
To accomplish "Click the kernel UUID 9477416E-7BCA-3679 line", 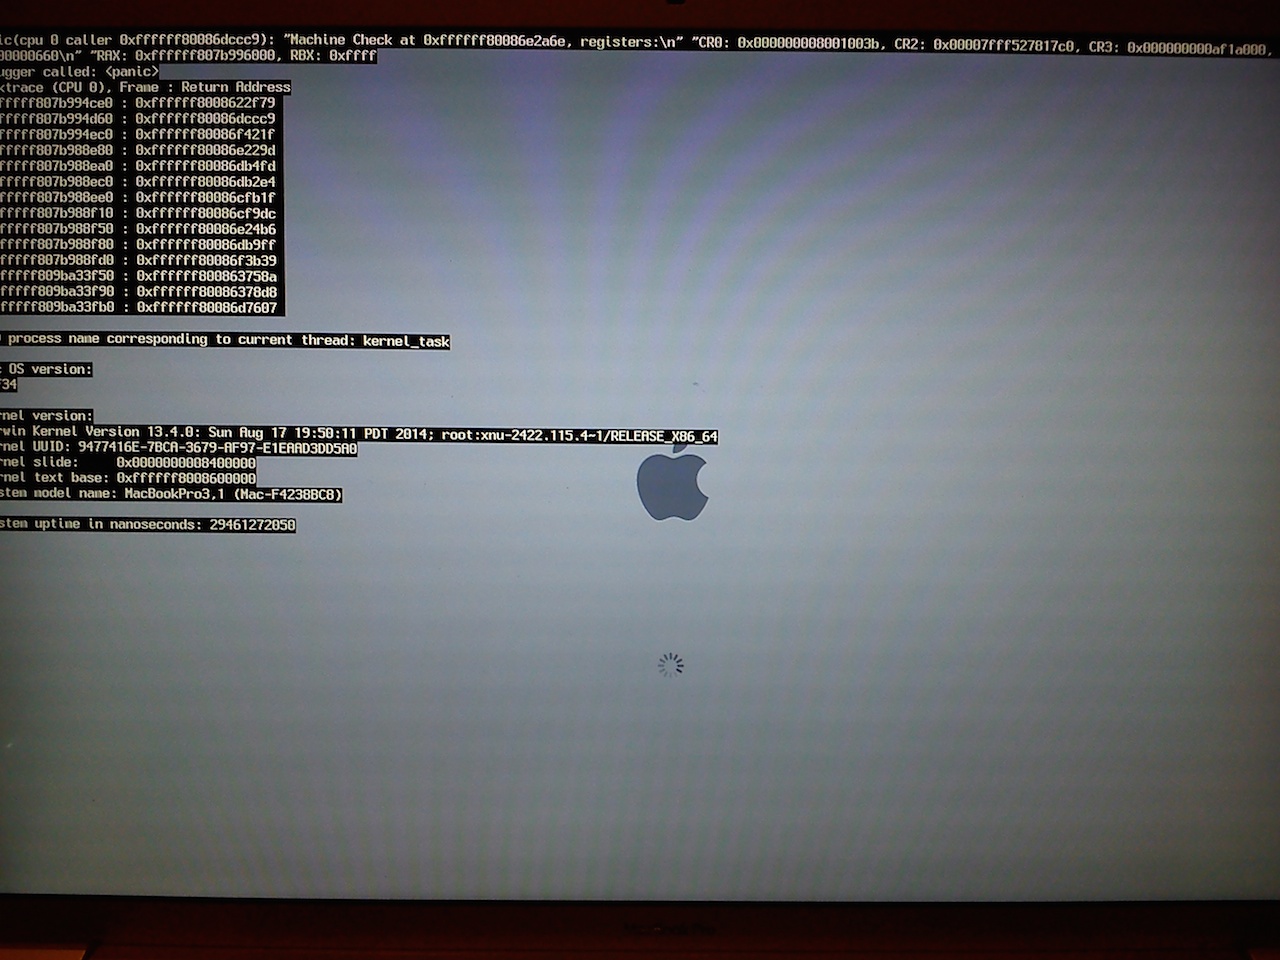I will (x=179, y=448).
